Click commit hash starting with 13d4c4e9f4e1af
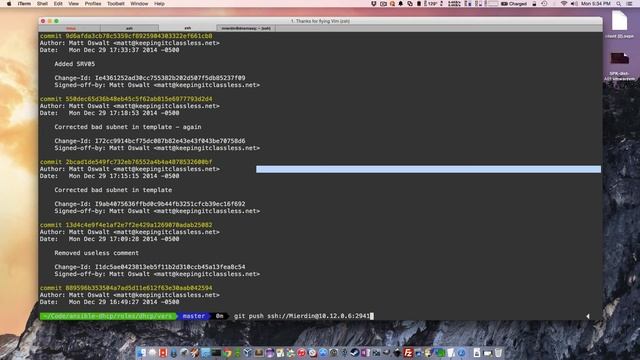This screenshot has width=640, height=360. (x=139, y=225)
